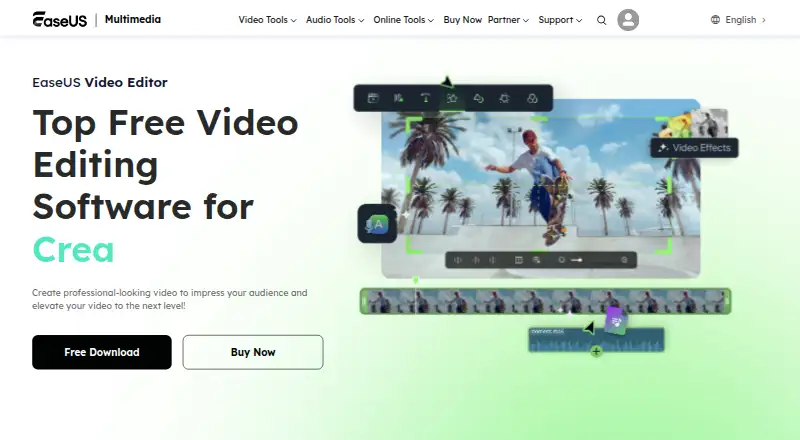Image resolution: width=800 pixels, height=440 pixels.
Task: Click the Video Effects label
Action: pyautogui.click(x=702, y=148)
